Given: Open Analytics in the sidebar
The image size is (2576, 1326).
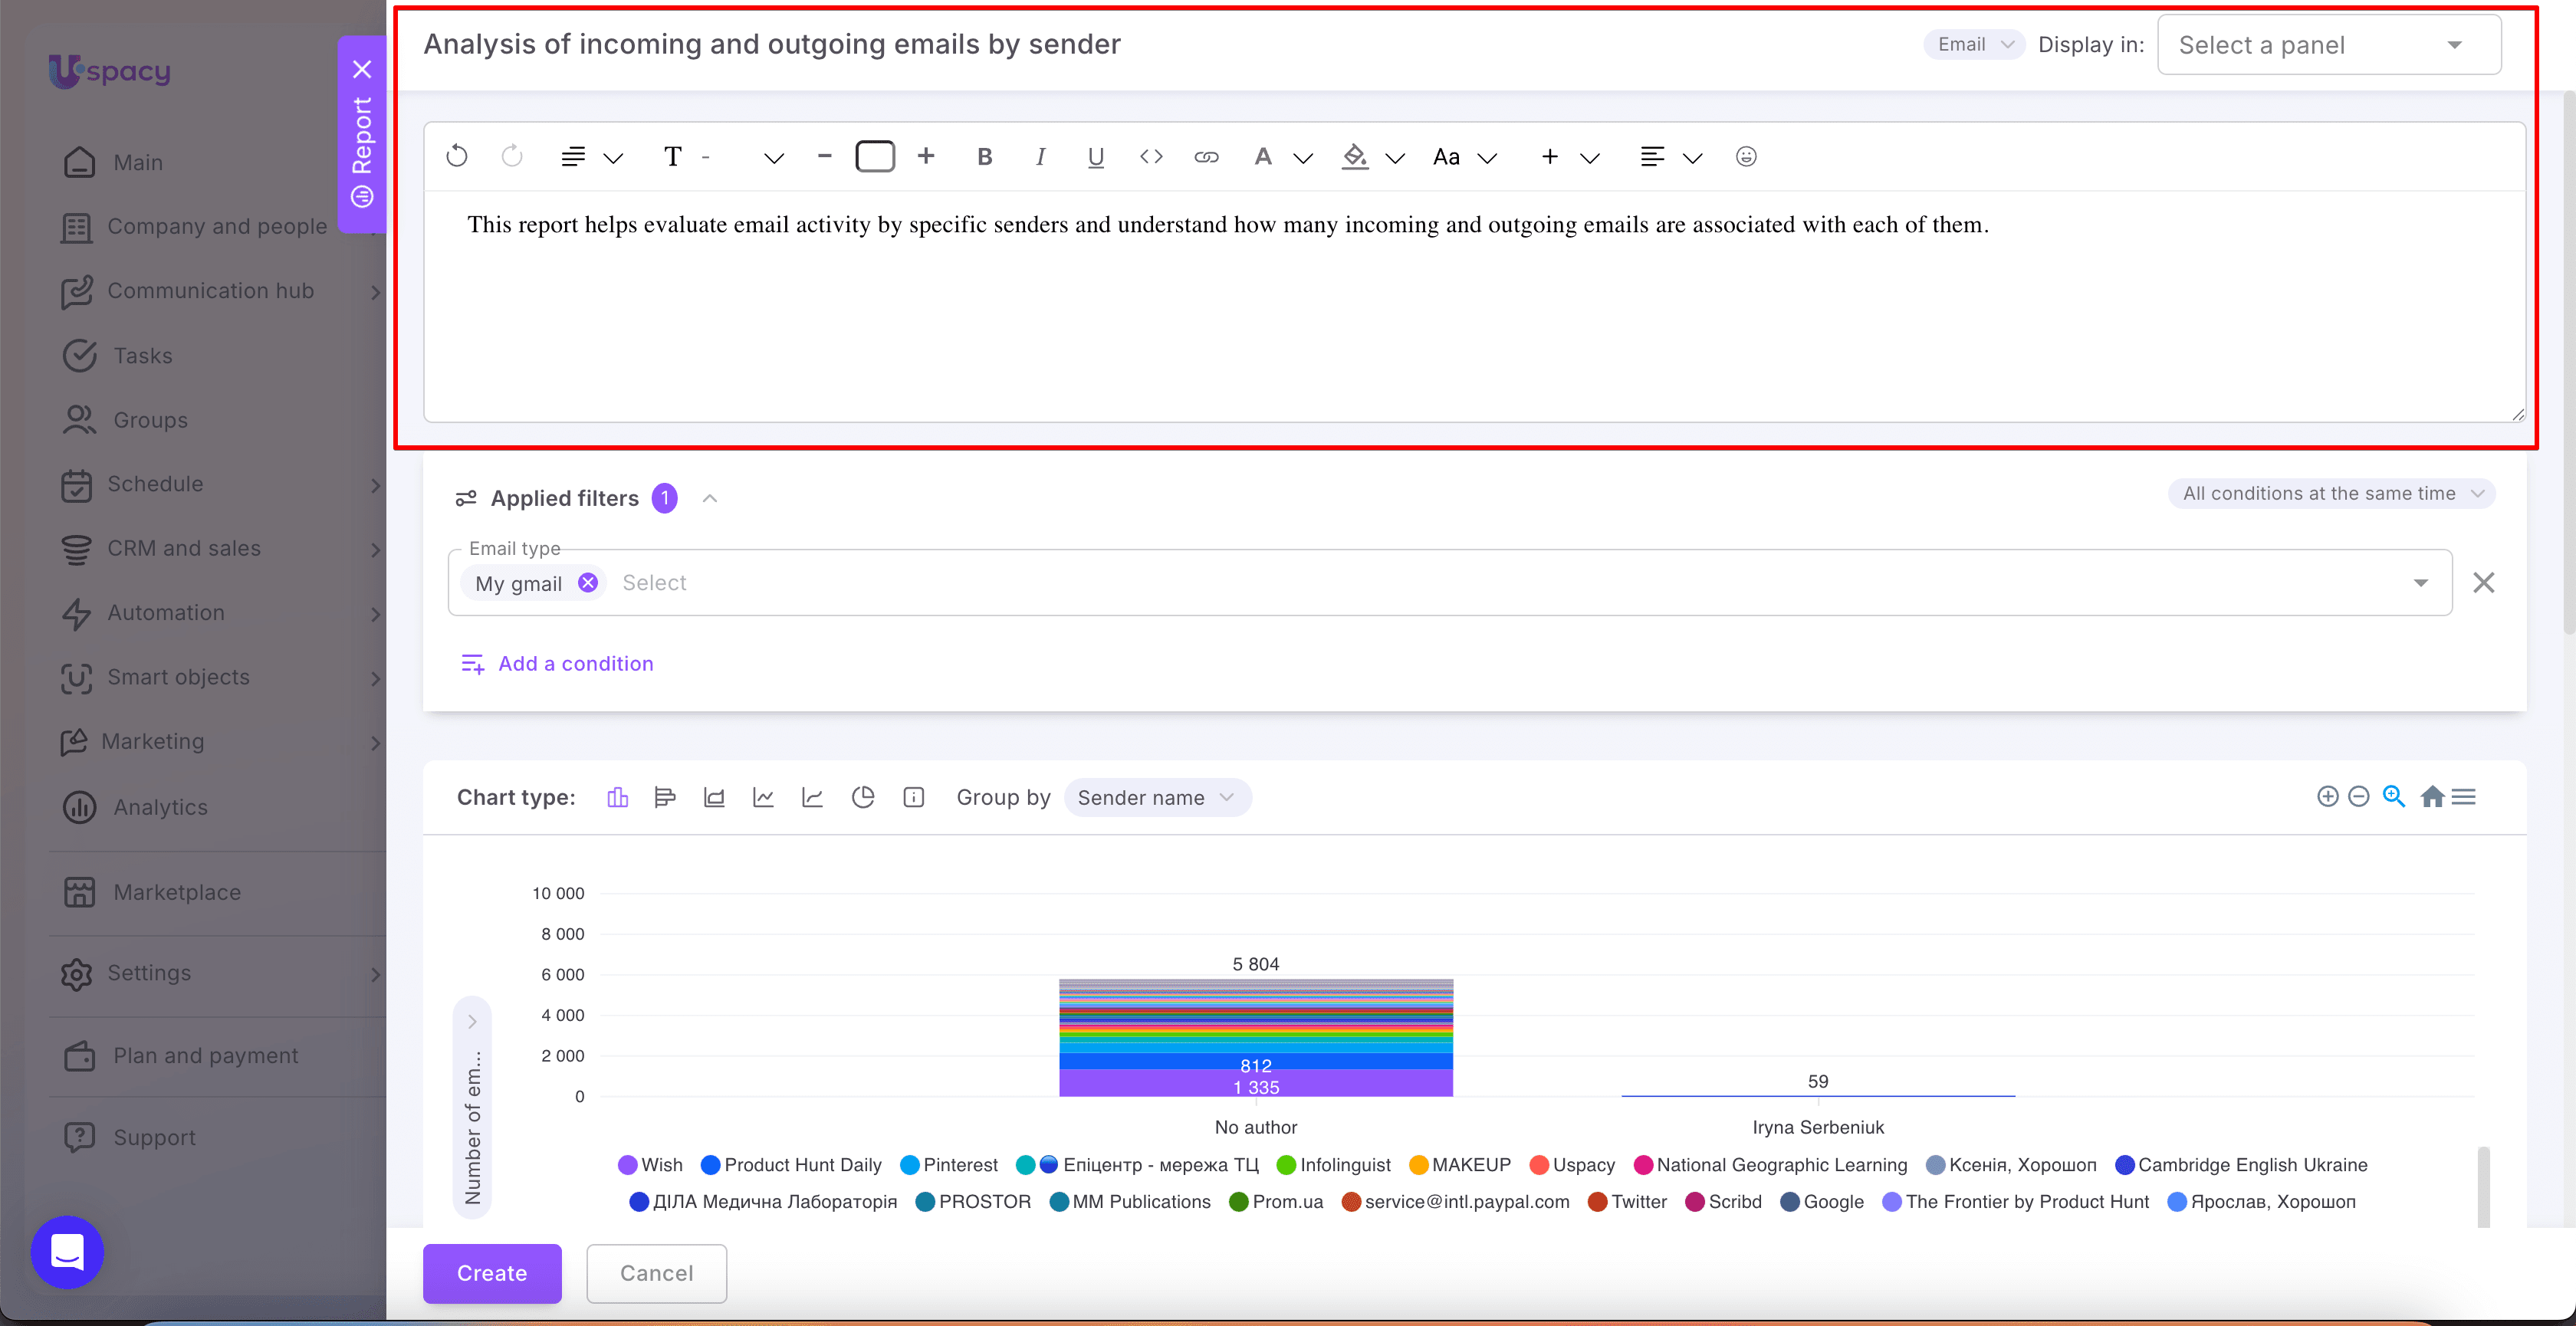Looking at the screenshot, I should [x=160, y=807].
